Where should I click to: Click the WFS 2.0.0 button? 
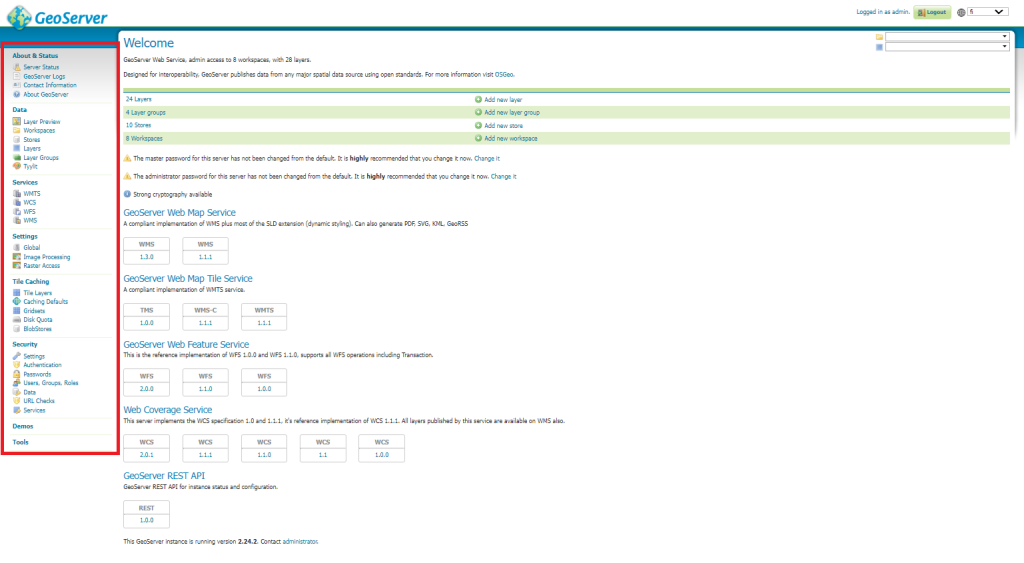point(146,383)
